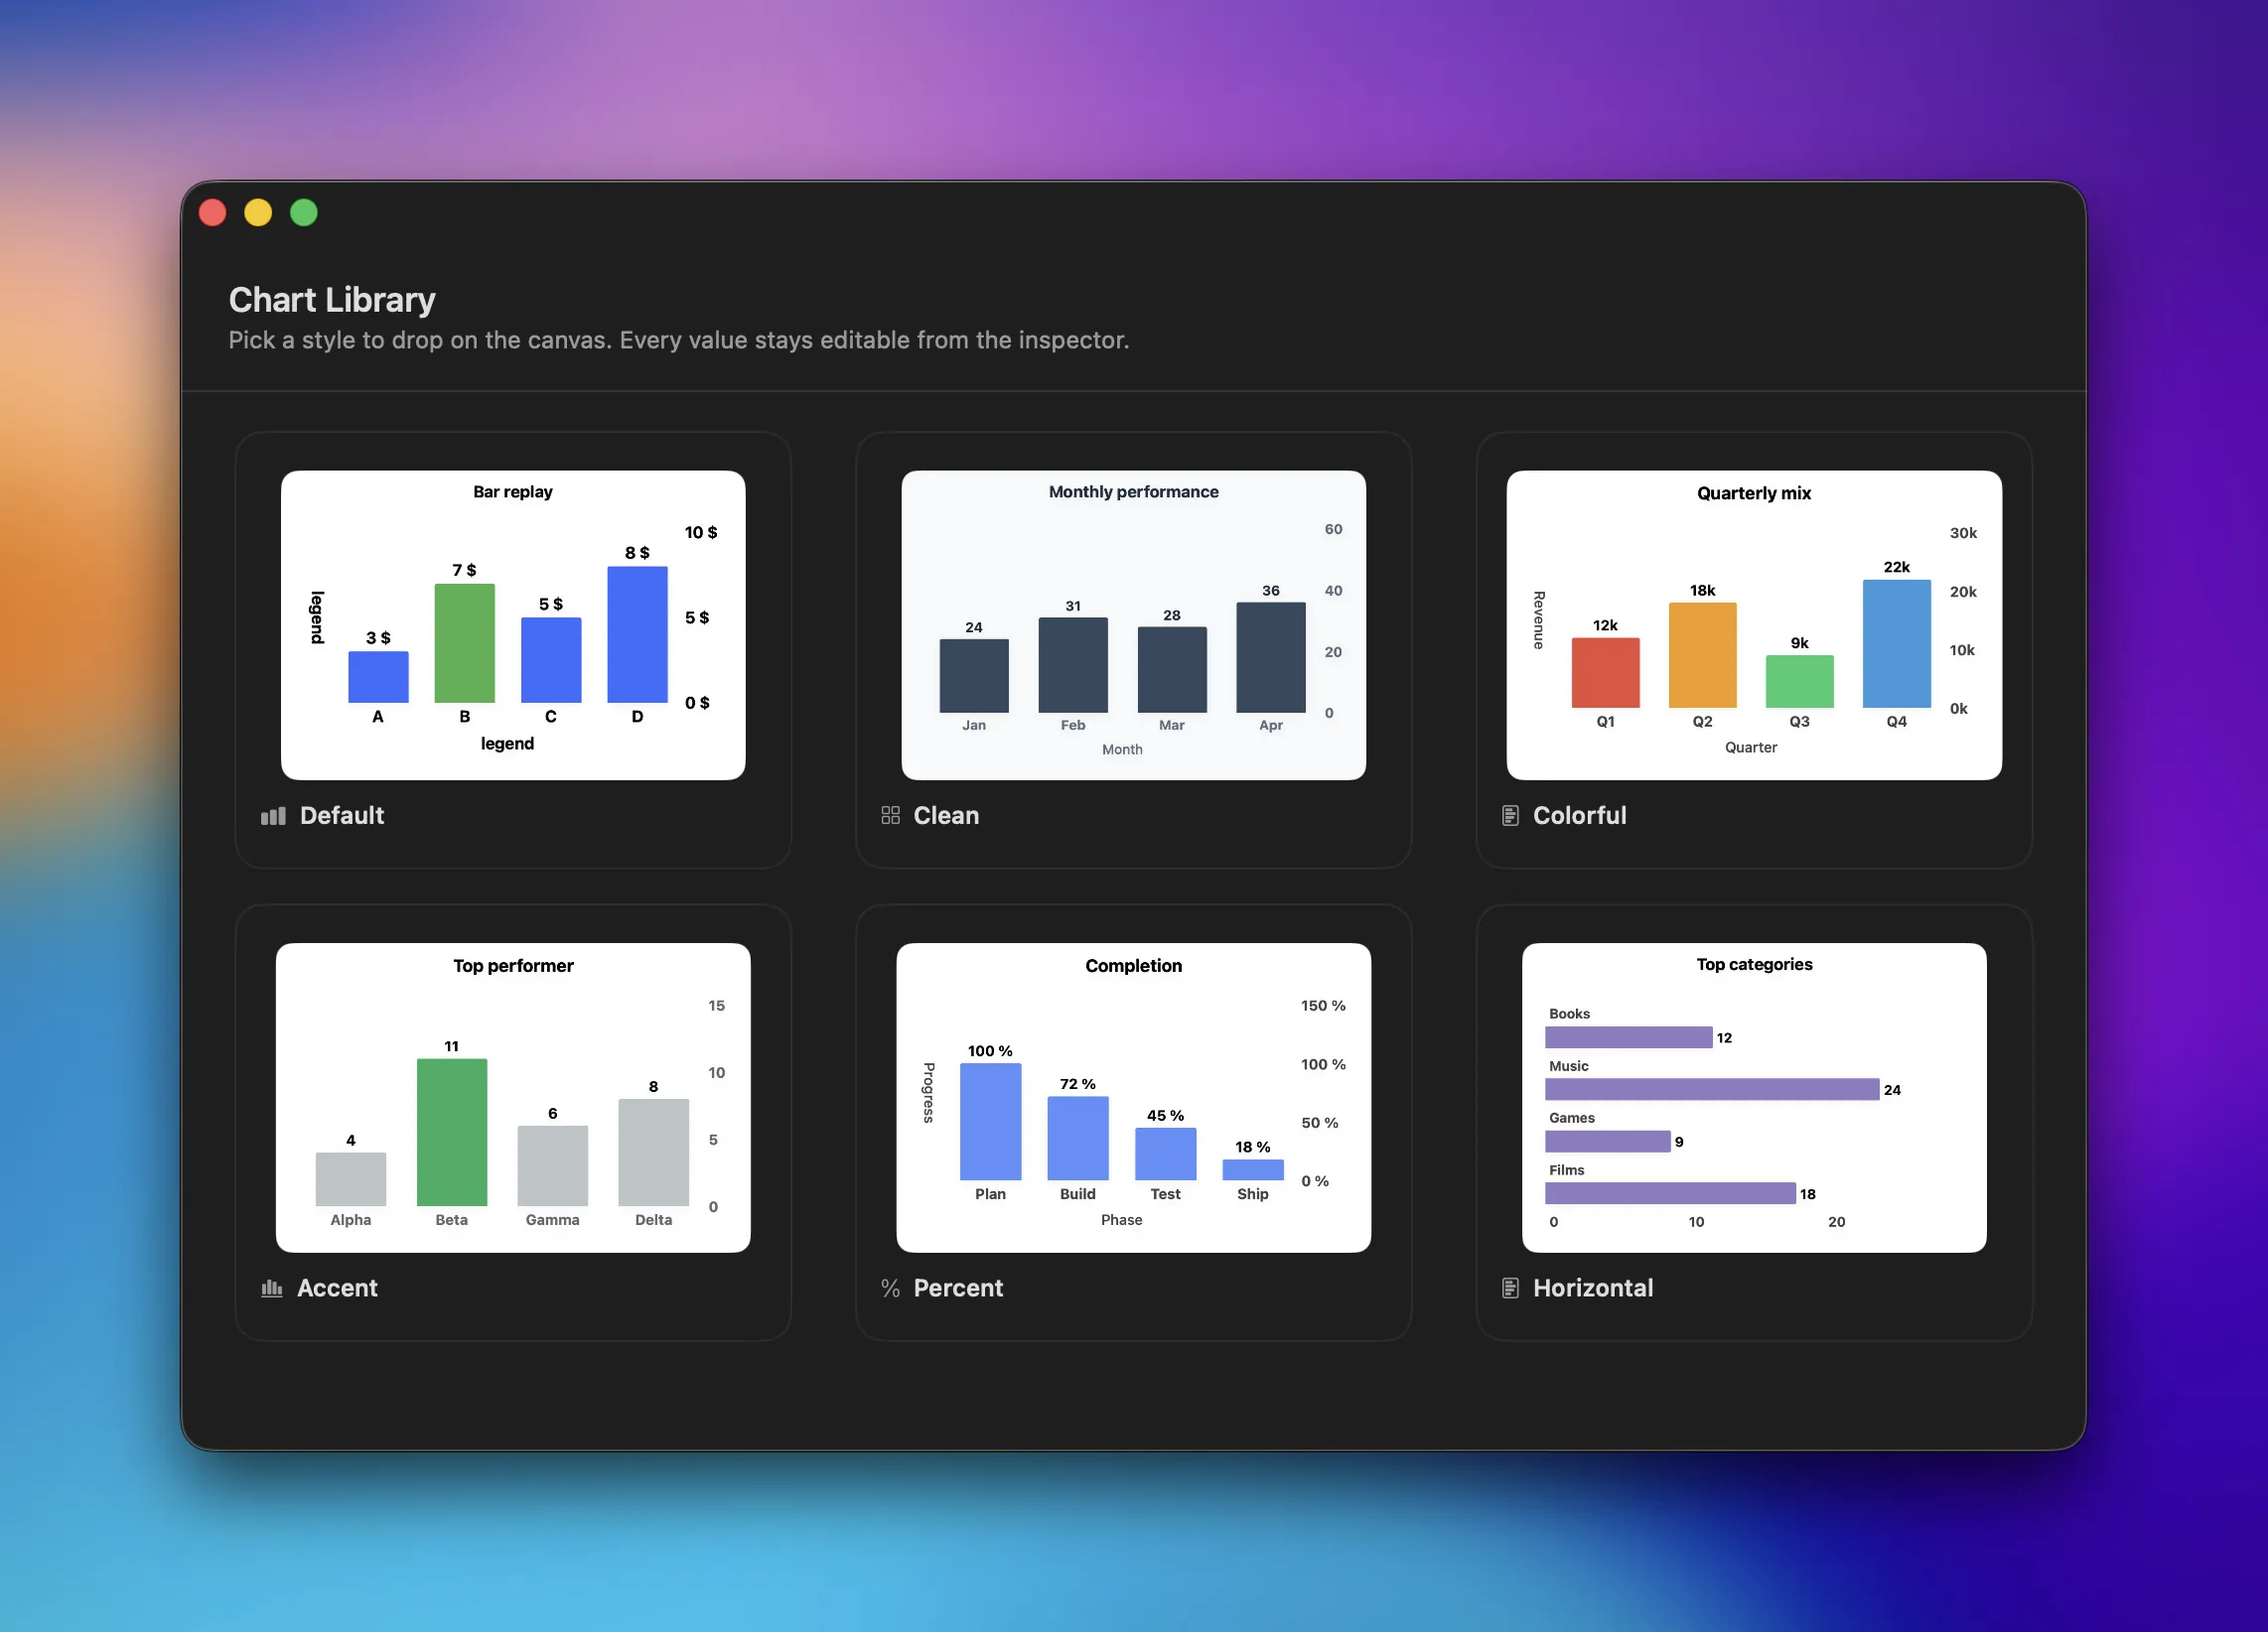
Task: Select the Horizontal style label
Action: point(1593,1288)
